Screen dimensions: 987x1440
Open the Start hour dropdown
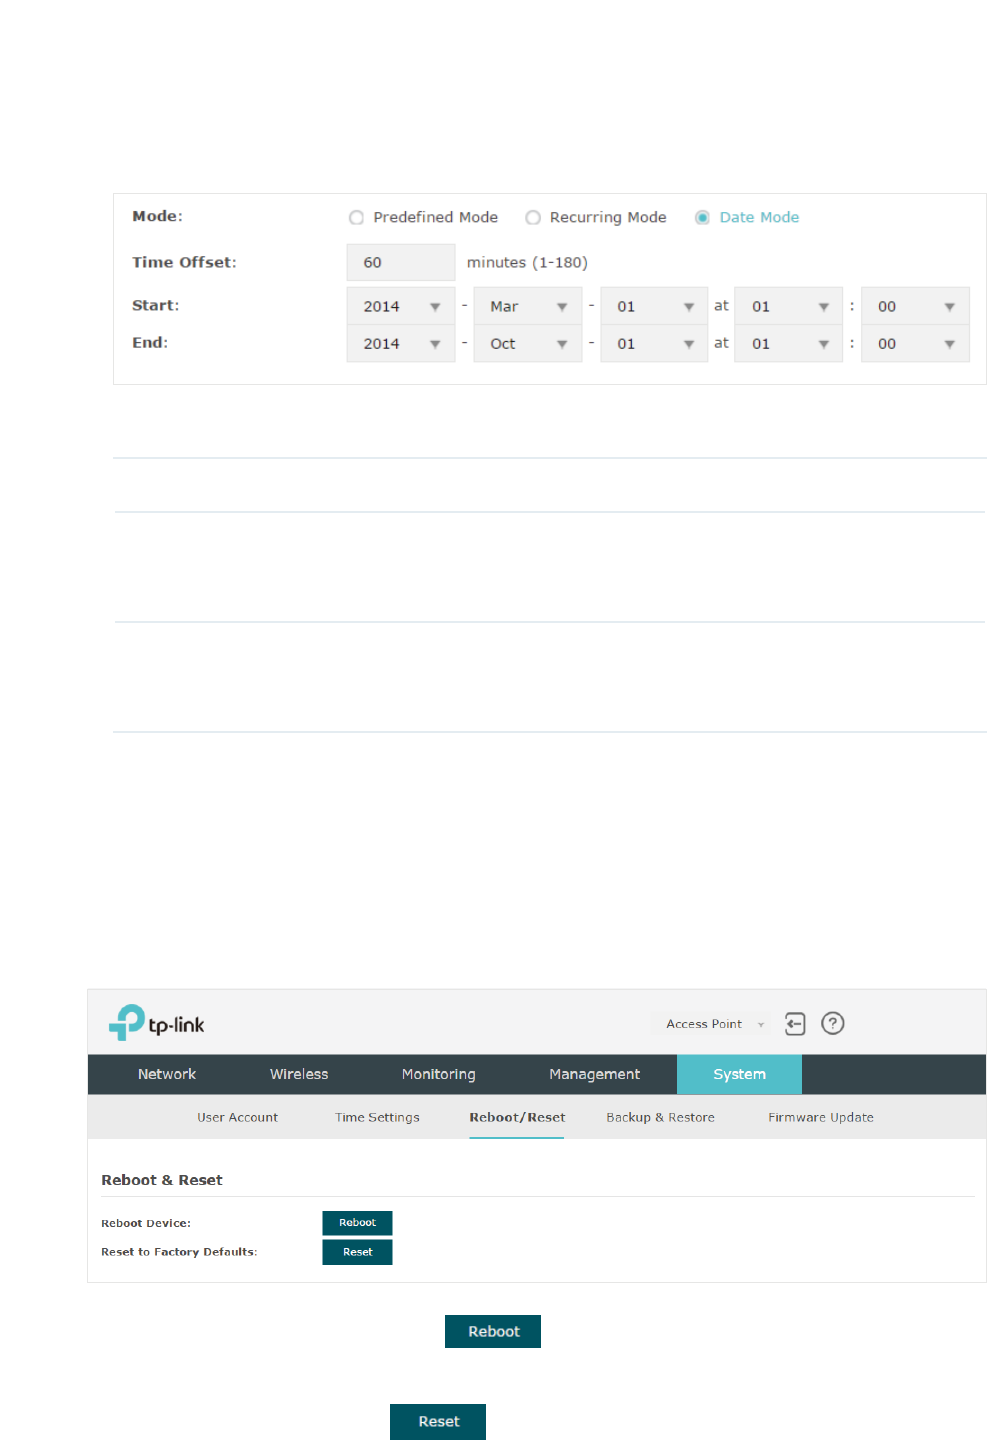(788, 306)
